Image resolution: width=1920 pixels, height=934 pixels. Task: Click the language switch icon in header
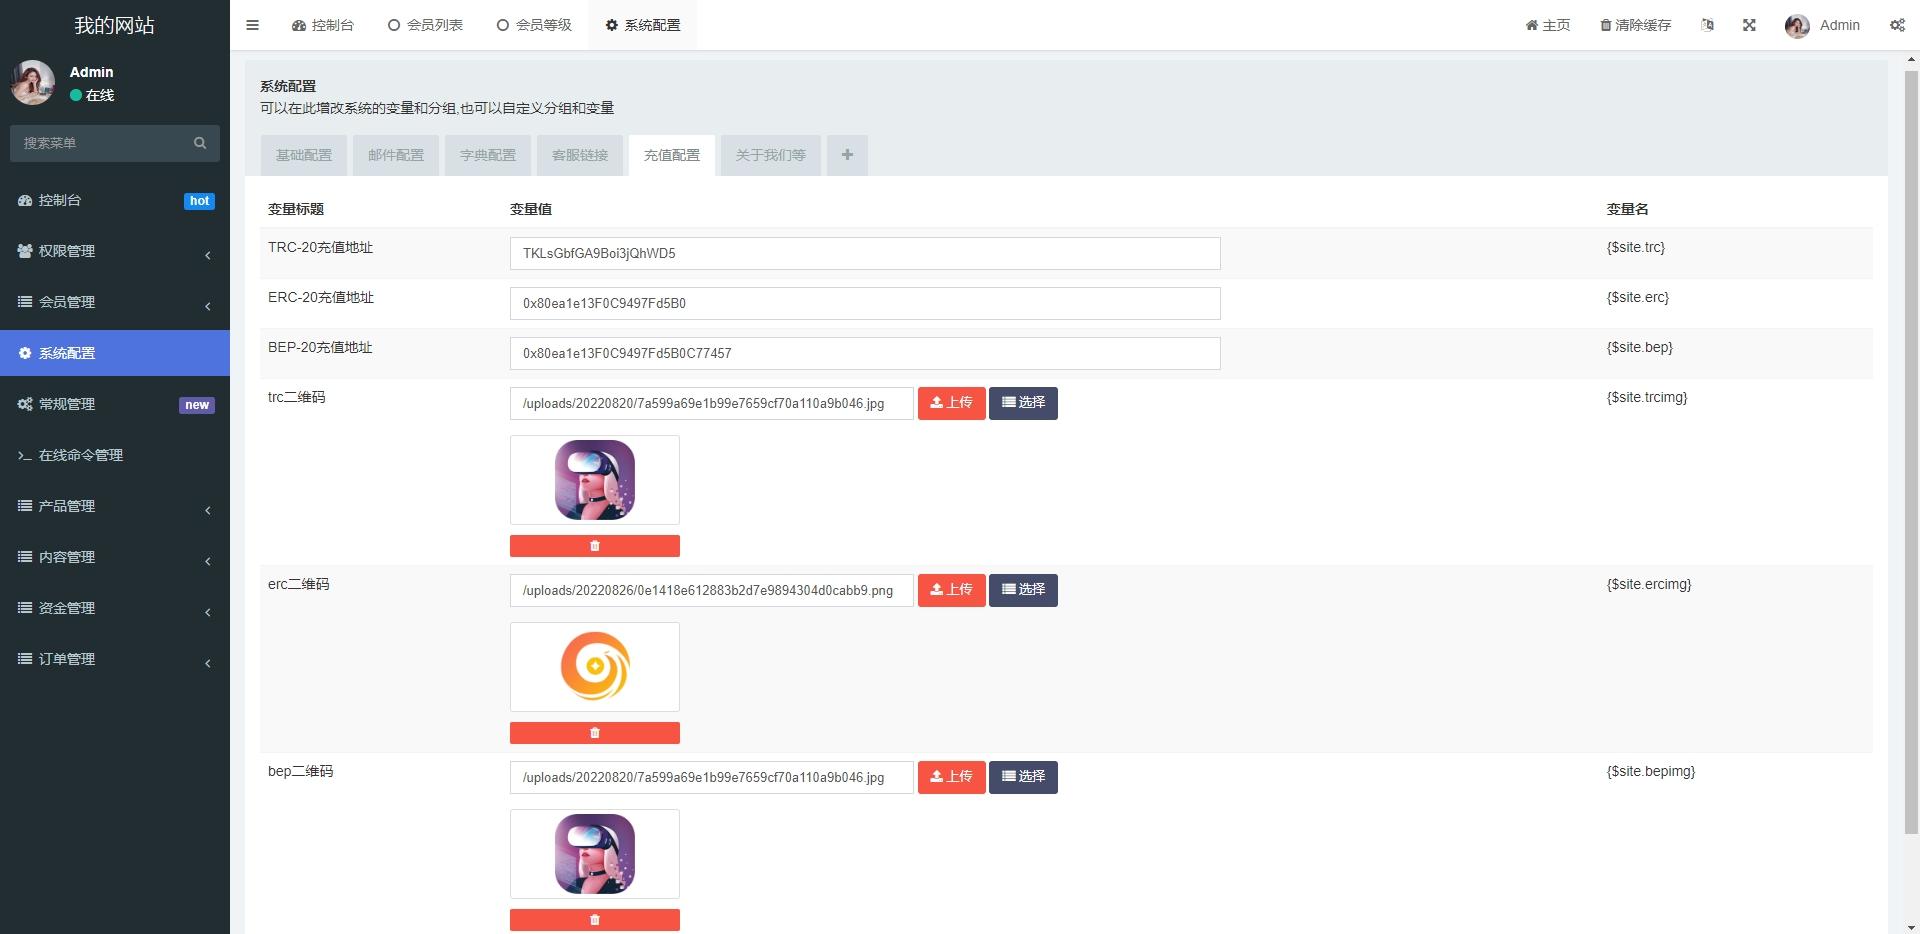(1707, 25)
